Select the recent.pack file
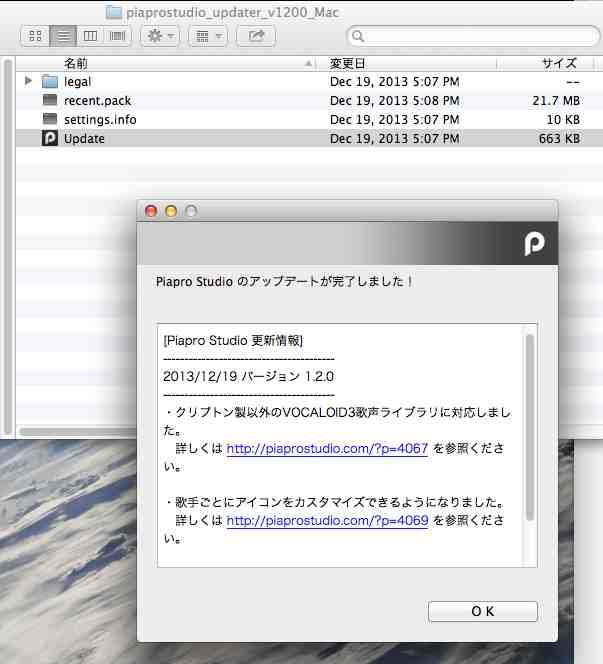Image resolution: width=603 pixels, height=664 pixels. tap(97, 101)
